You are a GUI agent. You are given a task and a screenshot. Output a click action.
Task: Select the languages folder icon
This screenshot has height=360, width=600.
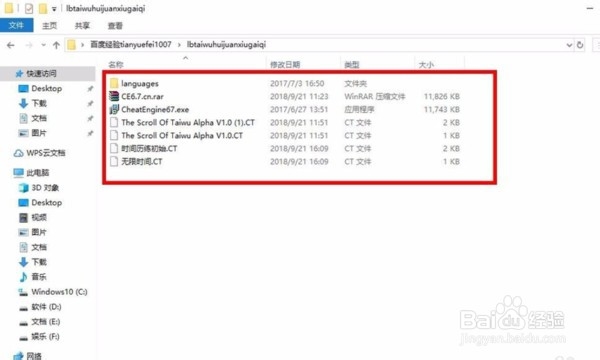coord(114,83)
